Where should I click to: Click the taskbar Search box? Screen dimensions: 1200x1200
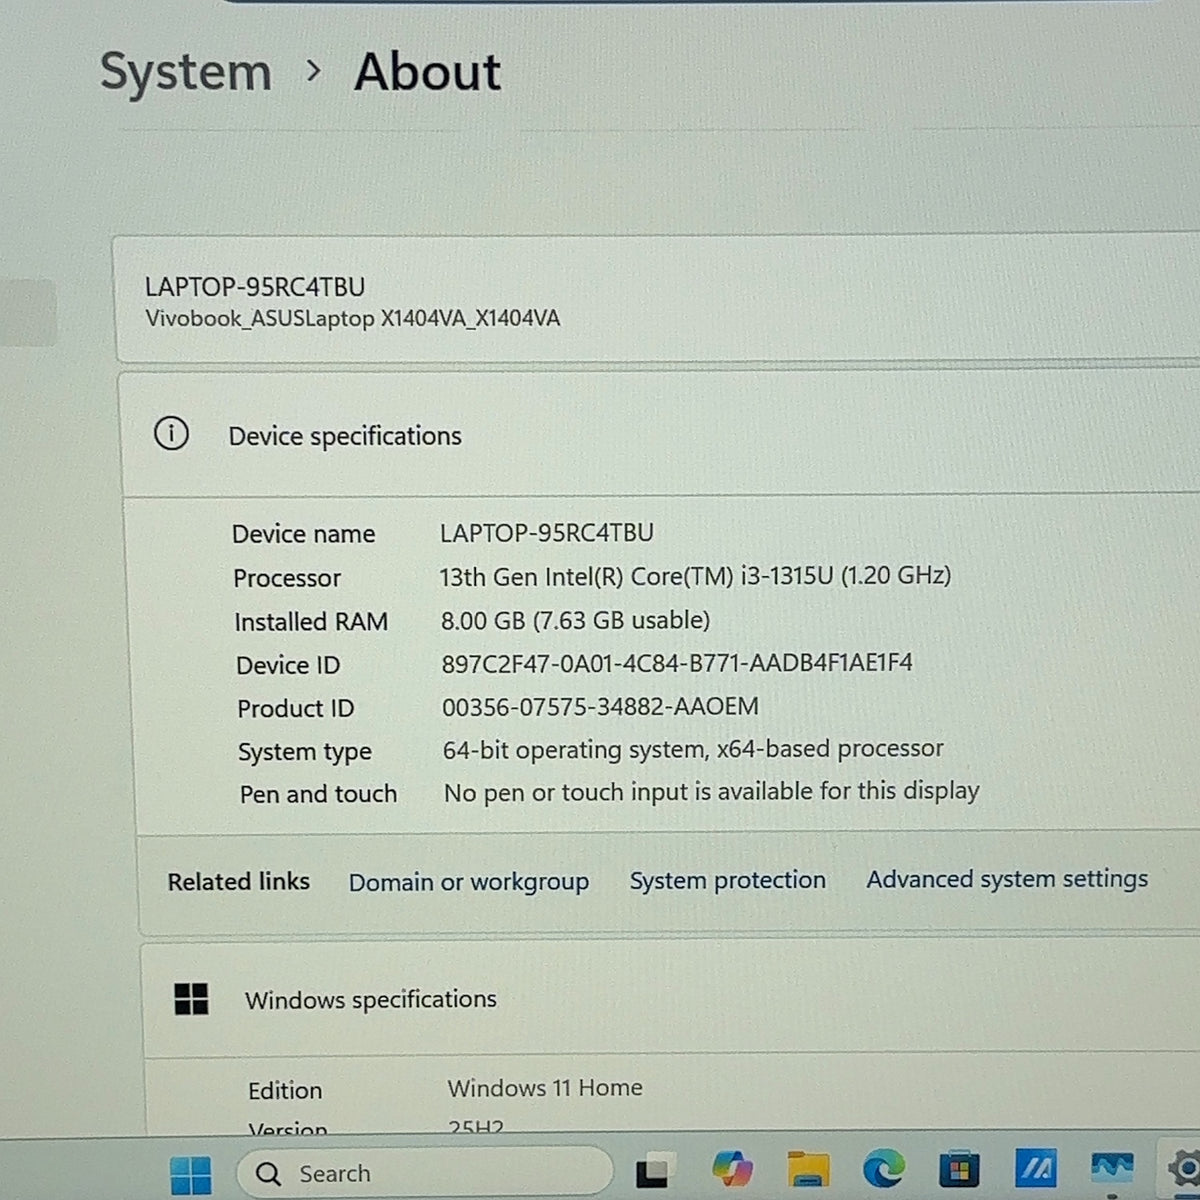(x=424, y=1173)
